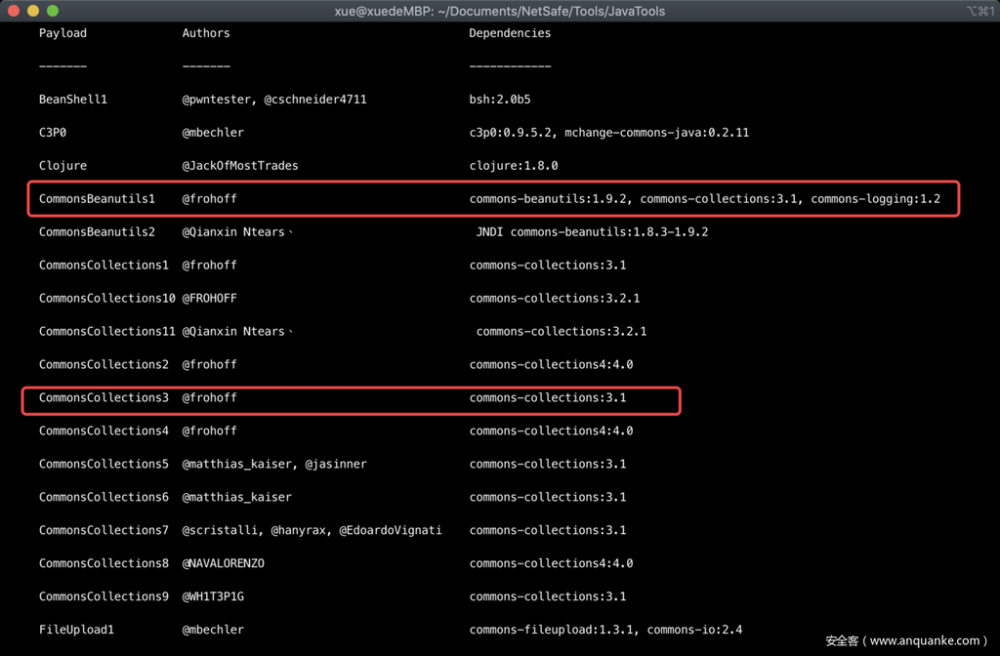Viewport: 1000px width, 656px height.
Task: Close the Terminal window via red button
Action: click(12, 11)
